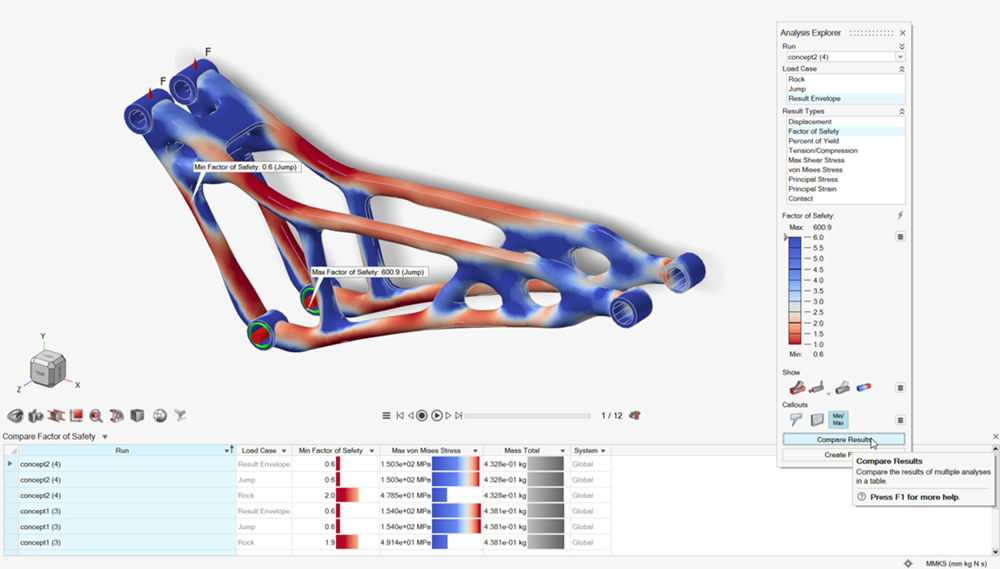Open the legend options menu icon
The width and height of the screenshot is (1000, 569).
900,237
